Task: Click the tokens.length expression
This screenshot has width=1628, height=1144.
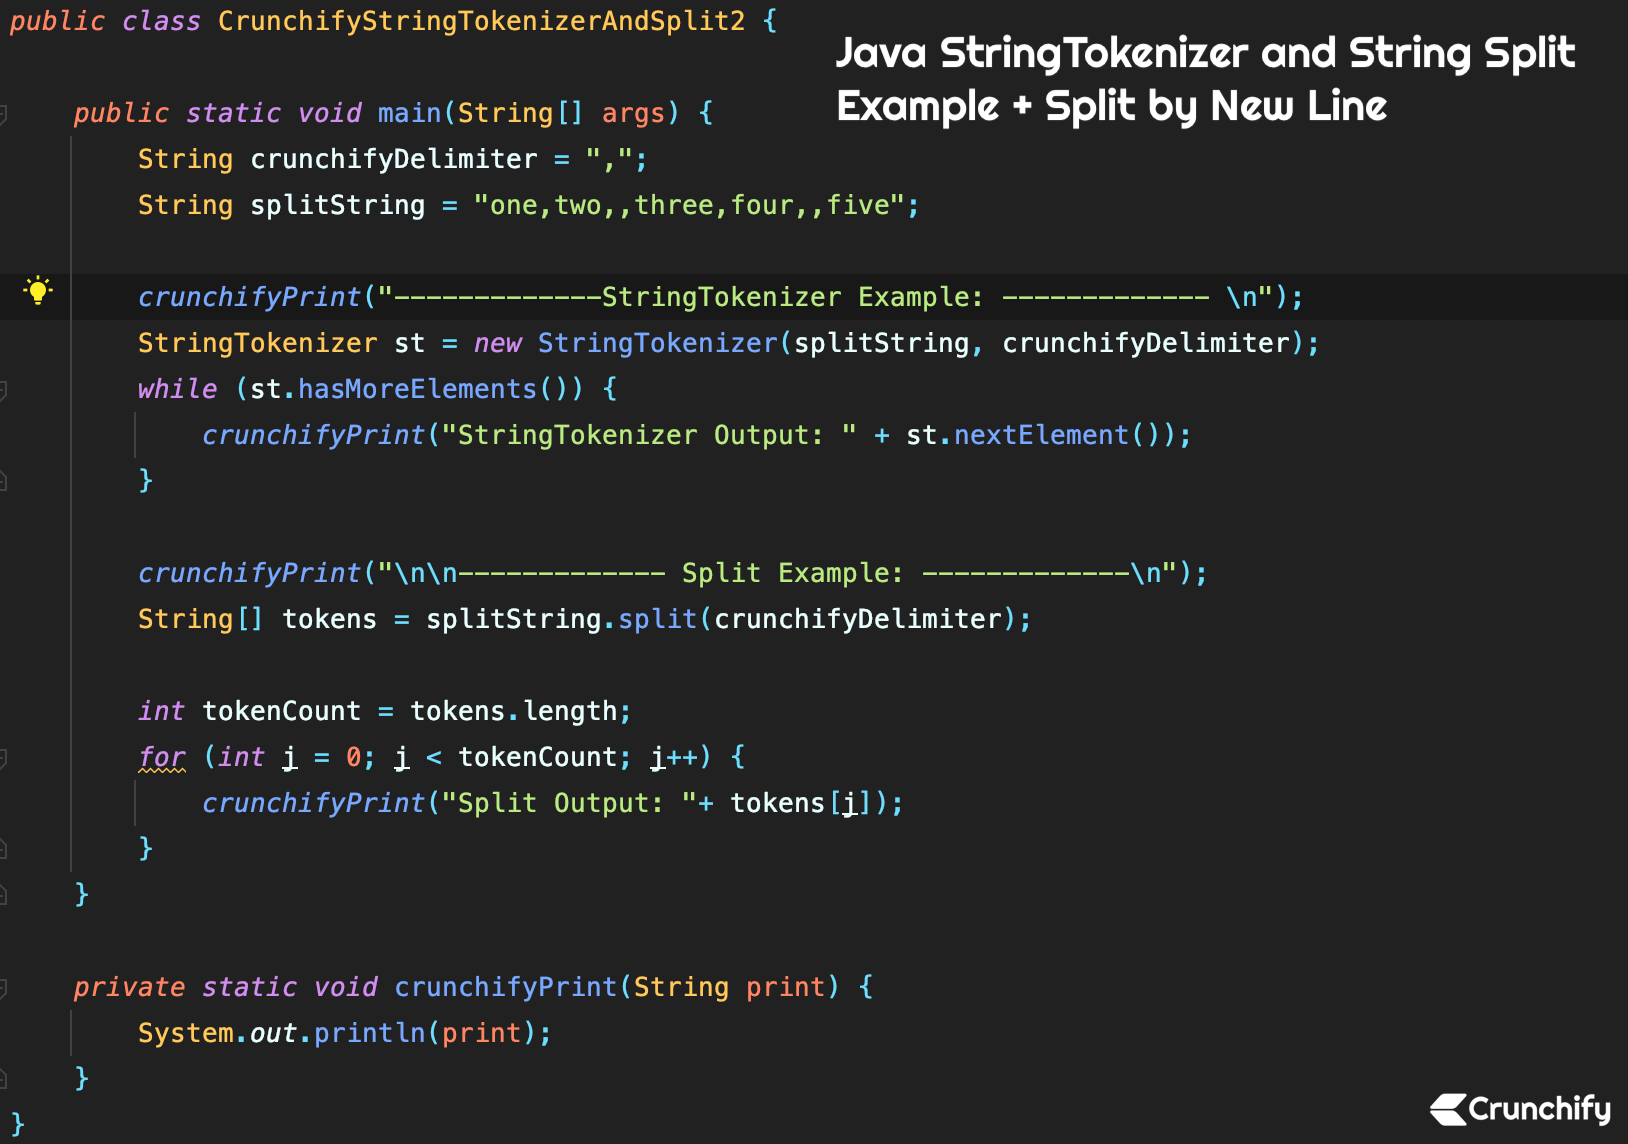Action: click(x=520, y=710)
